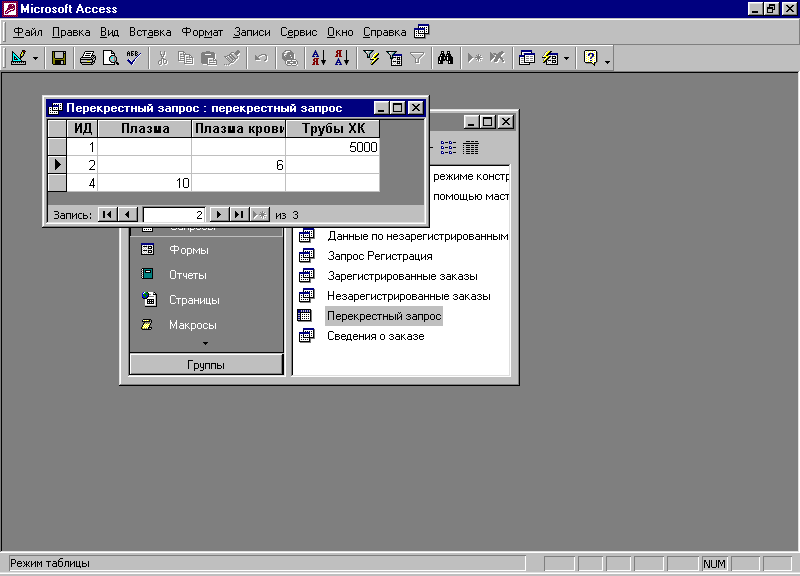800x576 pixels.
Task: Click the Insert Hyperlink globe icon
Action: tap(290, 58)
